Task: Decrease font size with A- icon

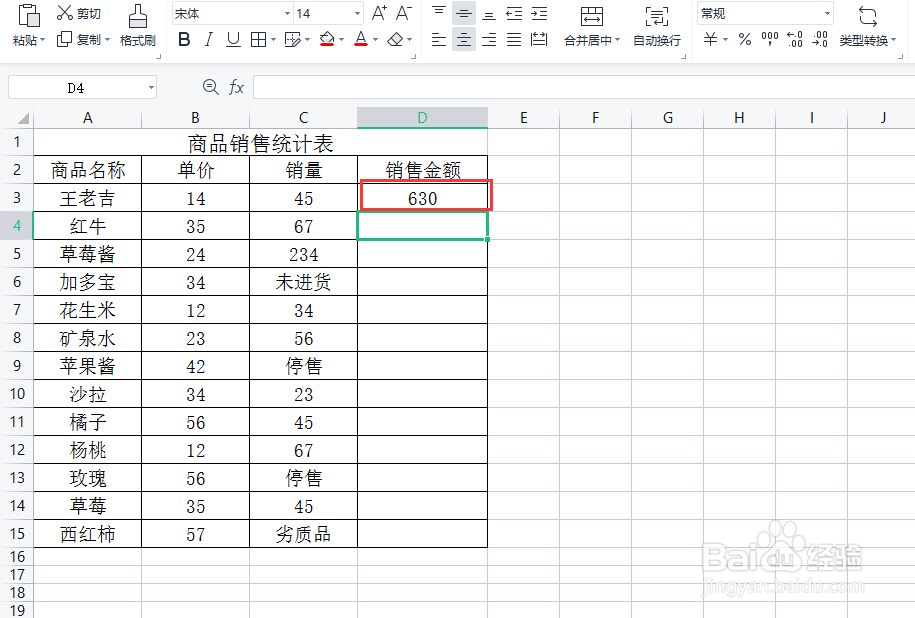Action: [402, 12]
